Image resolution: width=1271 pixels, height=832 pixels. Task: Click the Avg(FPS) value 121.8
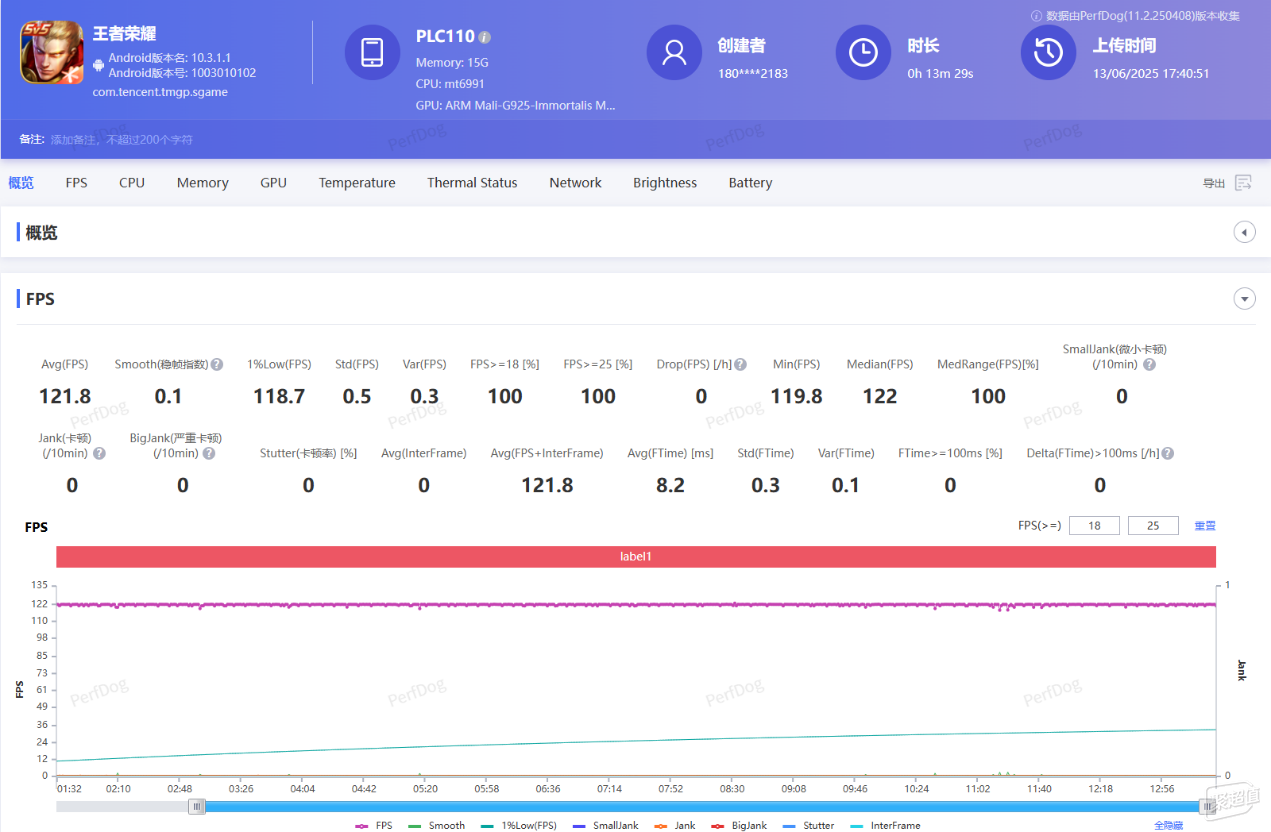pos(65,396)
